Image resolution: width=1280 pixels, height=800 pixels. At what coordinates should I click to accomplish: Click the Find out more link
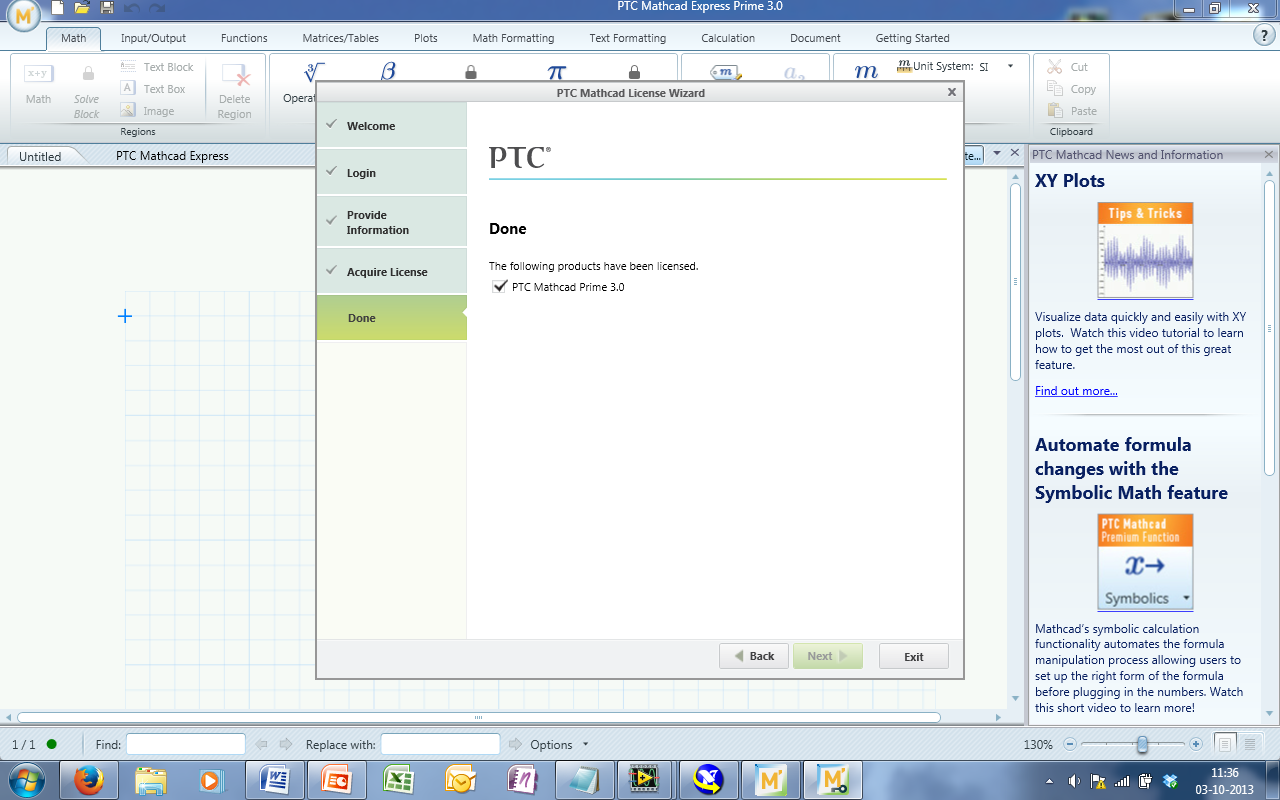[1076, 391]
